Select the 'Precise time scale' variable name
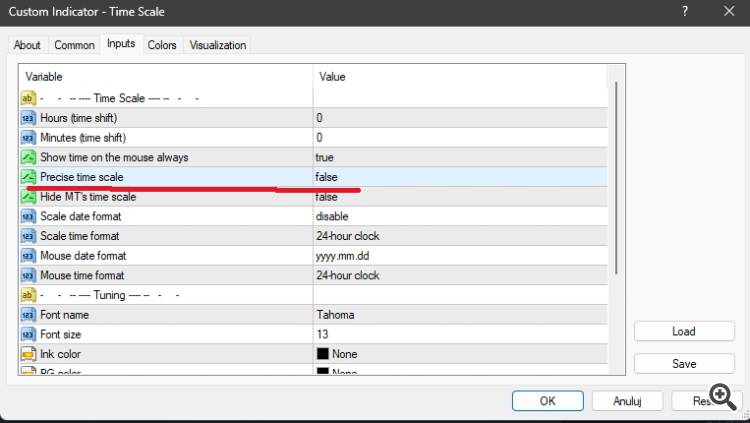The image size is (750, 423). click(x=82, y=177)
